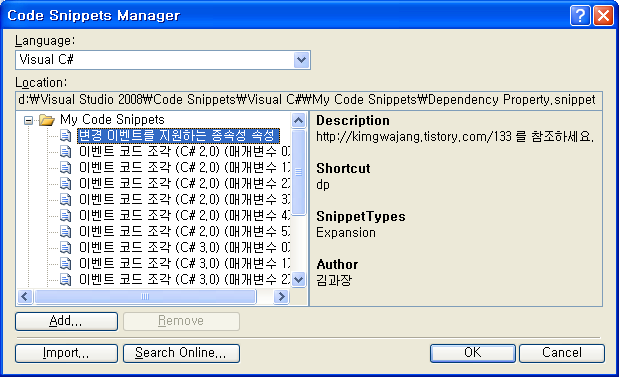Screen dimensions: 619x377
Task: Select 이벤트 코드 조각 (C# 2.0) 매개변수 5
Action: [184, 231]
